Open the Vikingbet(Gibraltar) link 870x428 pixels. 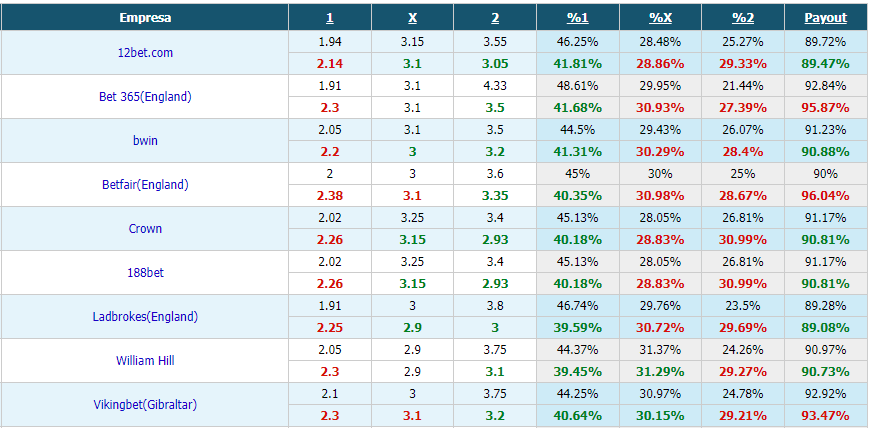(145, 405)
